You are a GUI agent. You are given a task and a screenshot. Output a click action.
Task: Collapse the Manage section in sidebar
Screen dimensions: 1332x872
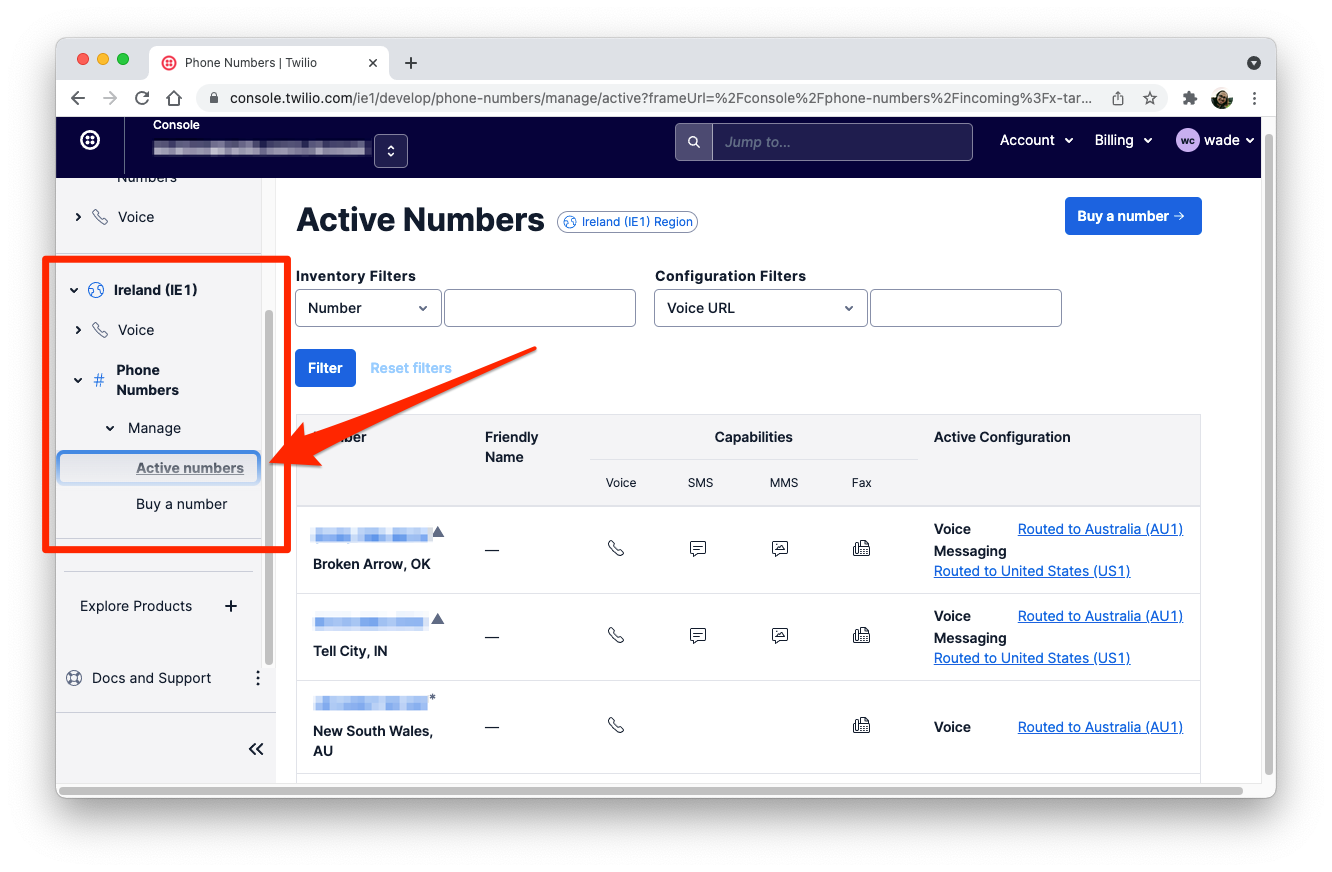click(x=110, y=428)
